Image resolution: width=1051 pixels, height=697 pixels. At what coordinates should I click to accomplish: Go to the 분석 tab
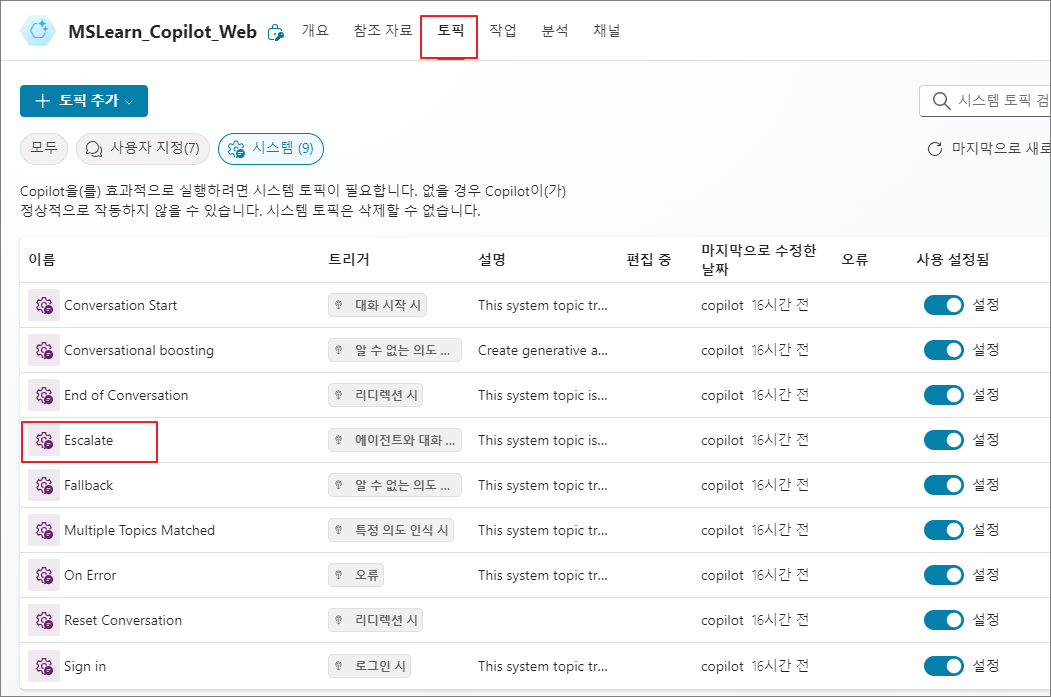(555, 30)
